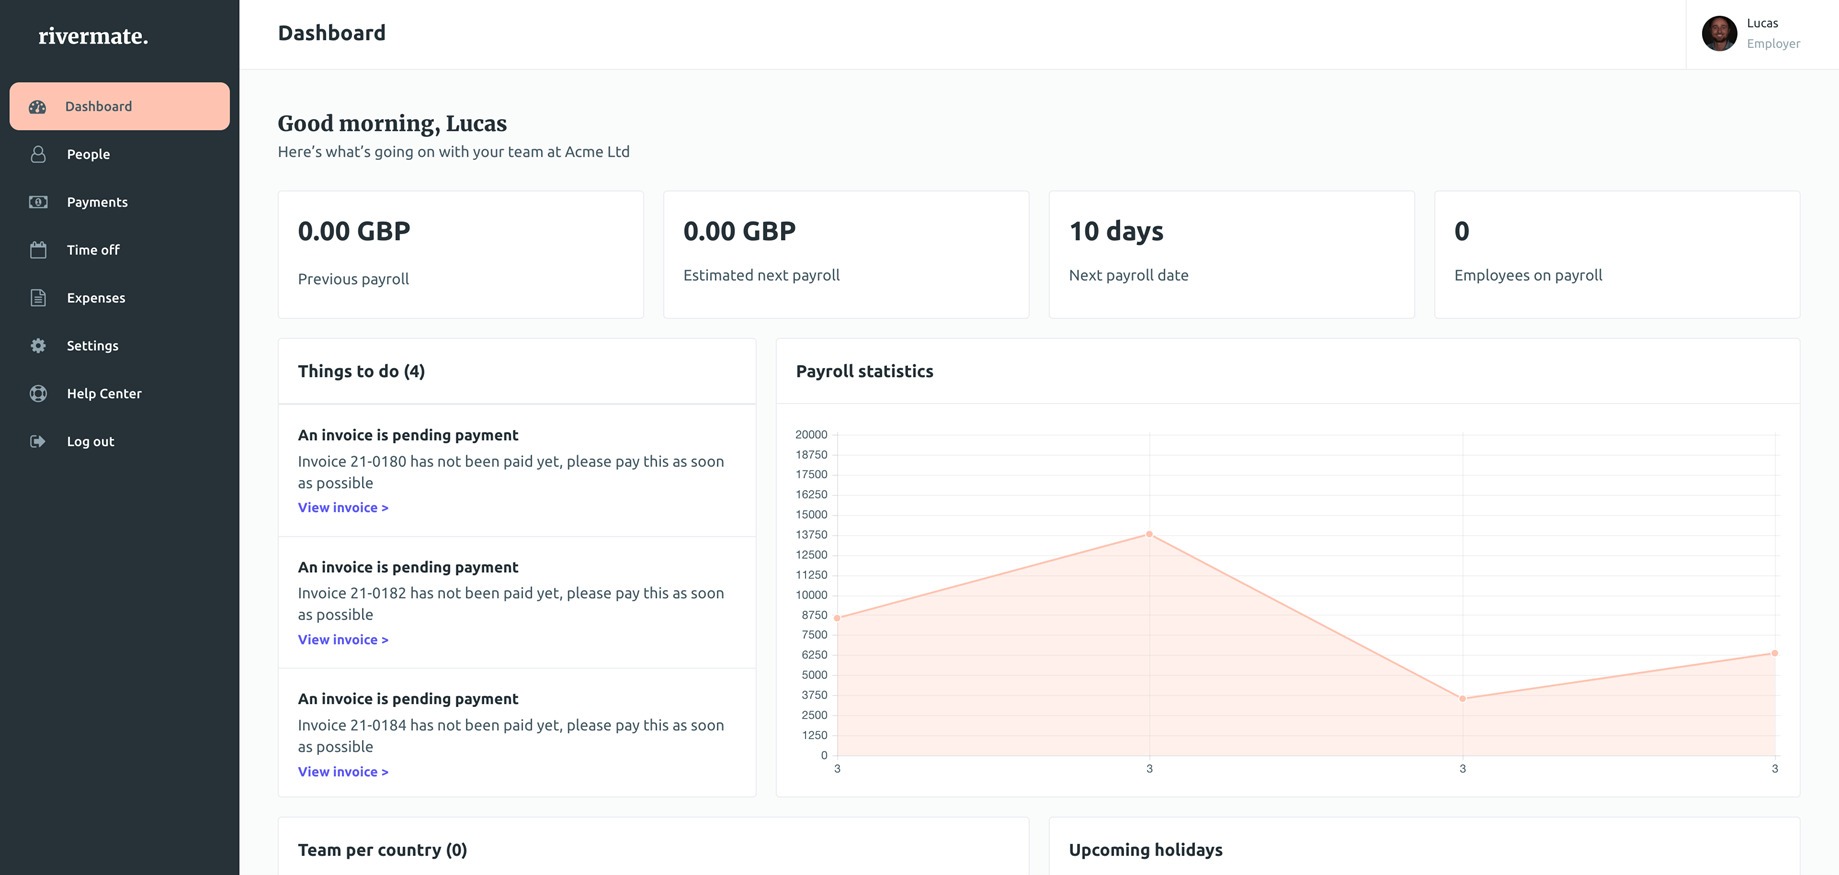
Task: Select the Previous payroll card
Action: pos(460,255)
